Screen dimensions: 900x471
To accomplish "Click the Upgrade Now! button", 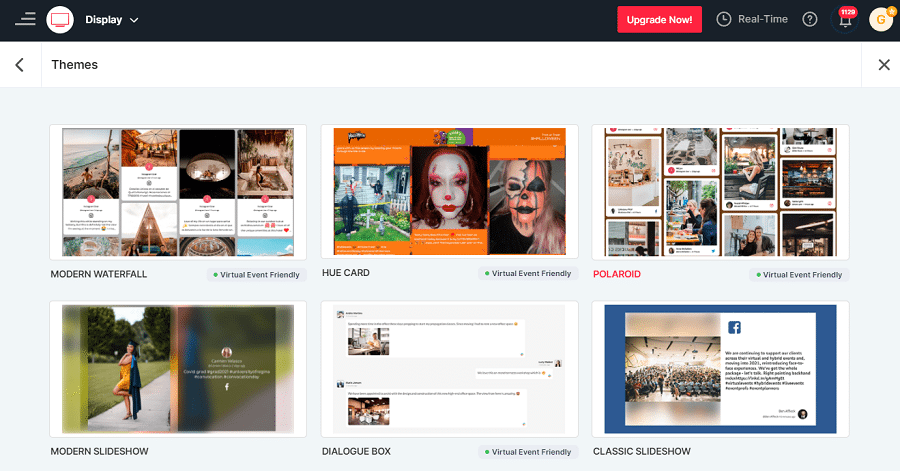I will pos(659,19).
